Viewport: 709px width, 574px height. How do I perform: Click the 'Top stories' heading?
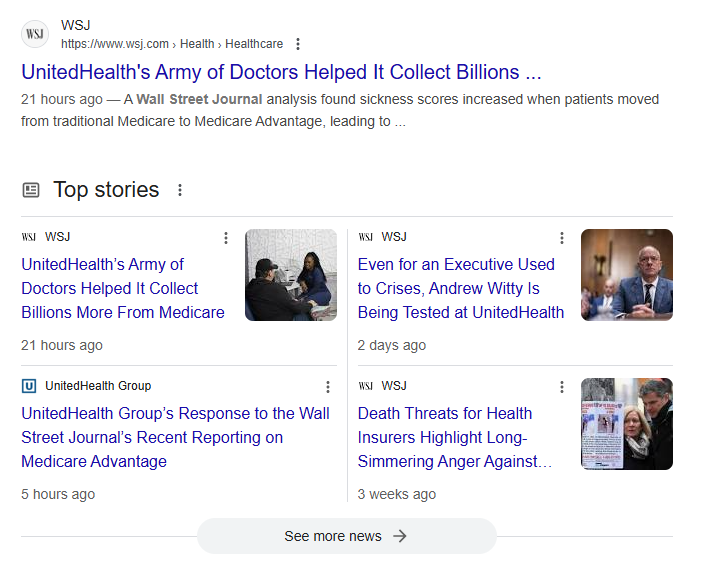pyautogui.click(x=106, y=190)
